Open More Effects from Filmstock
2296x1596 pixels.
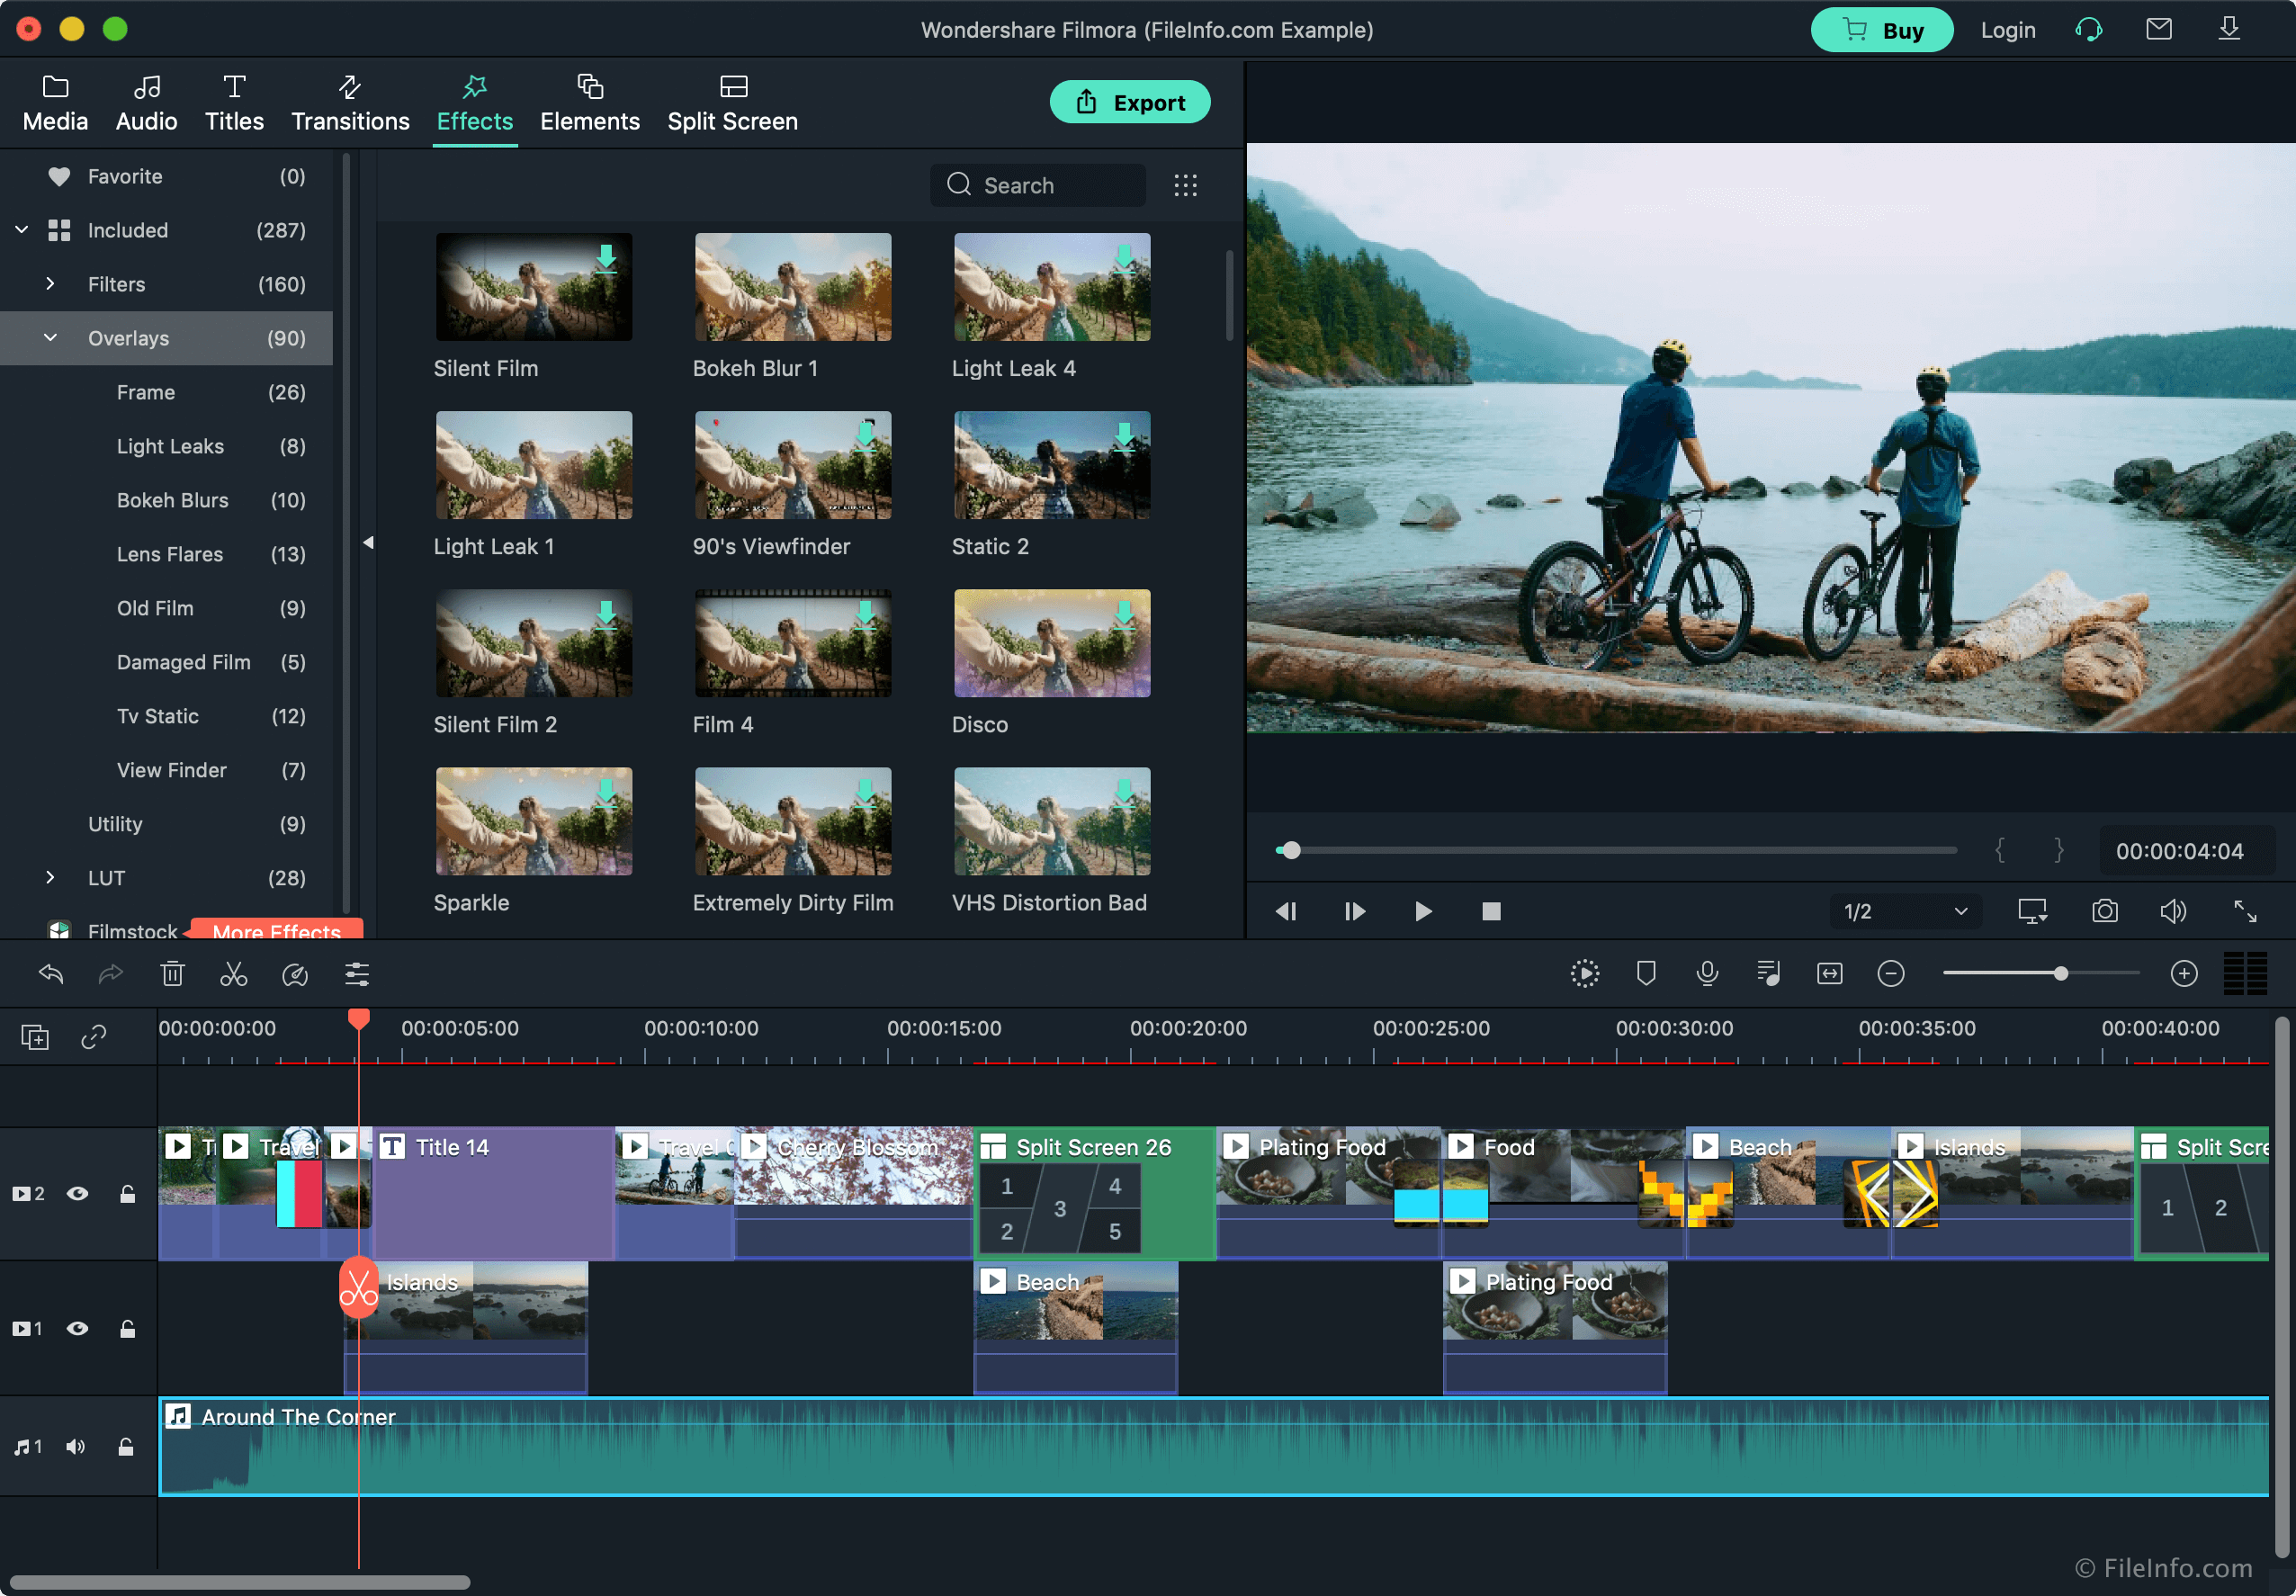(277, 931)
